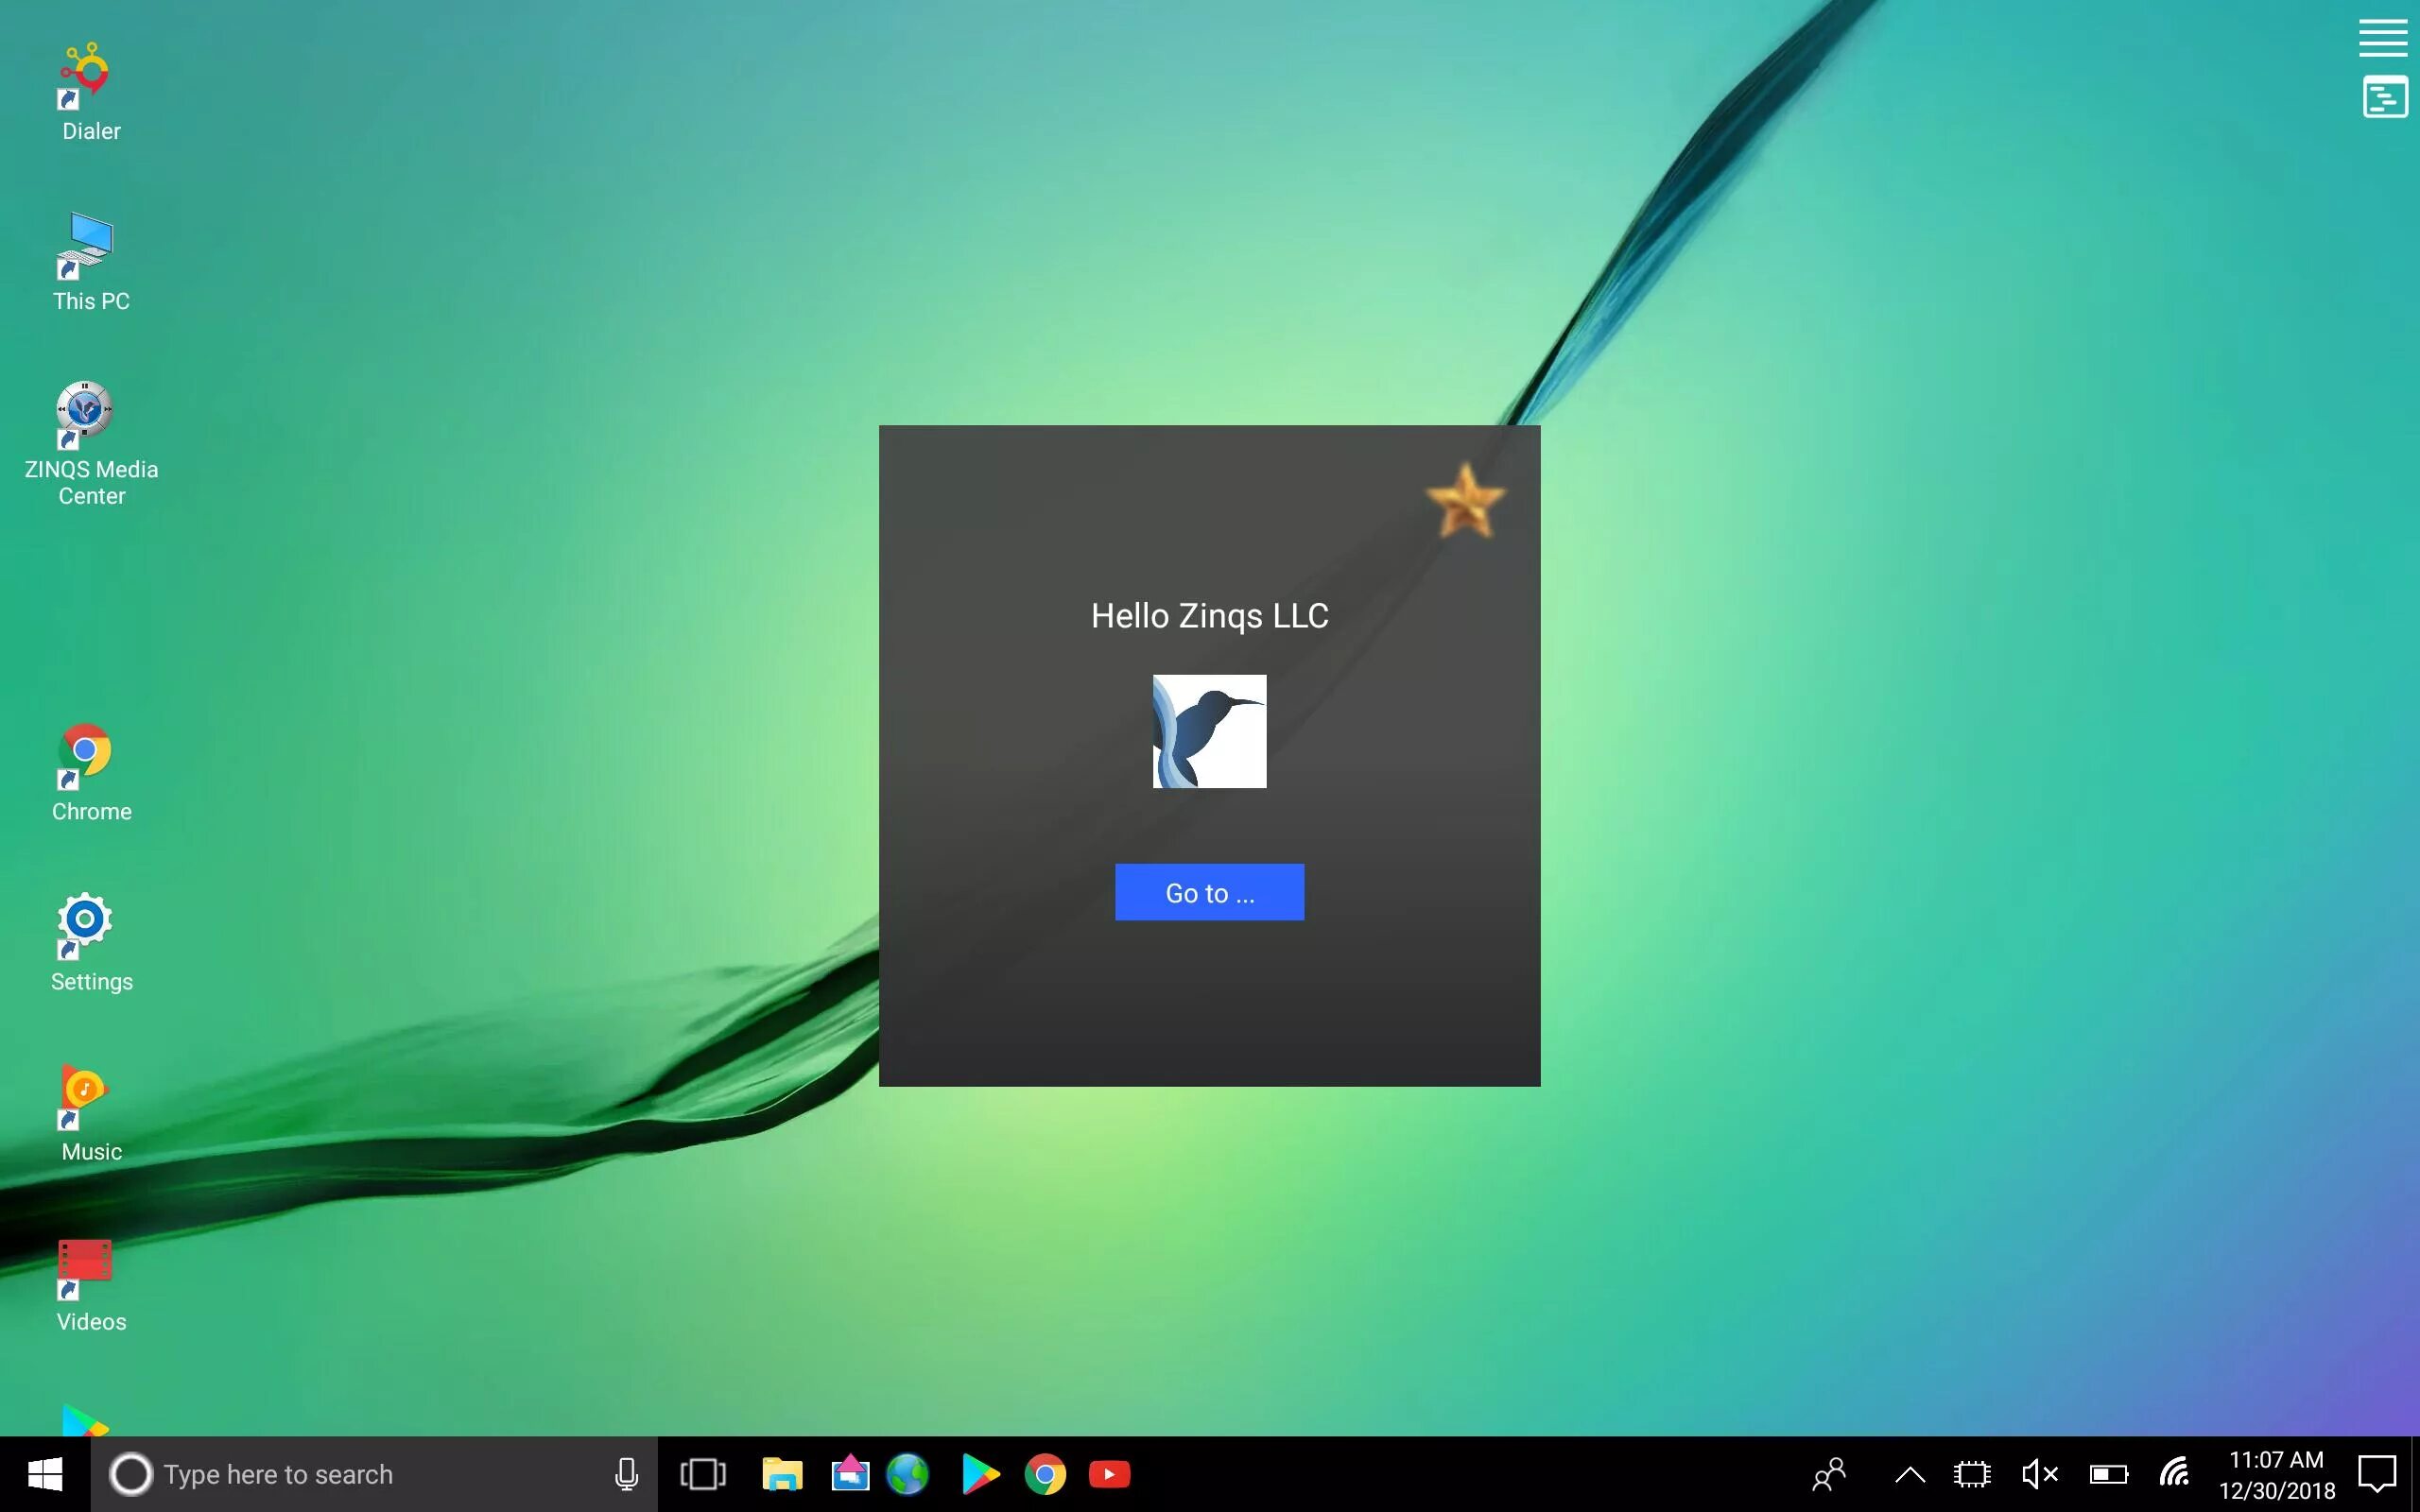2420x1512 pixels.
Task: Click the hummingbird logo thumbnail
Action: (1209, 731)
